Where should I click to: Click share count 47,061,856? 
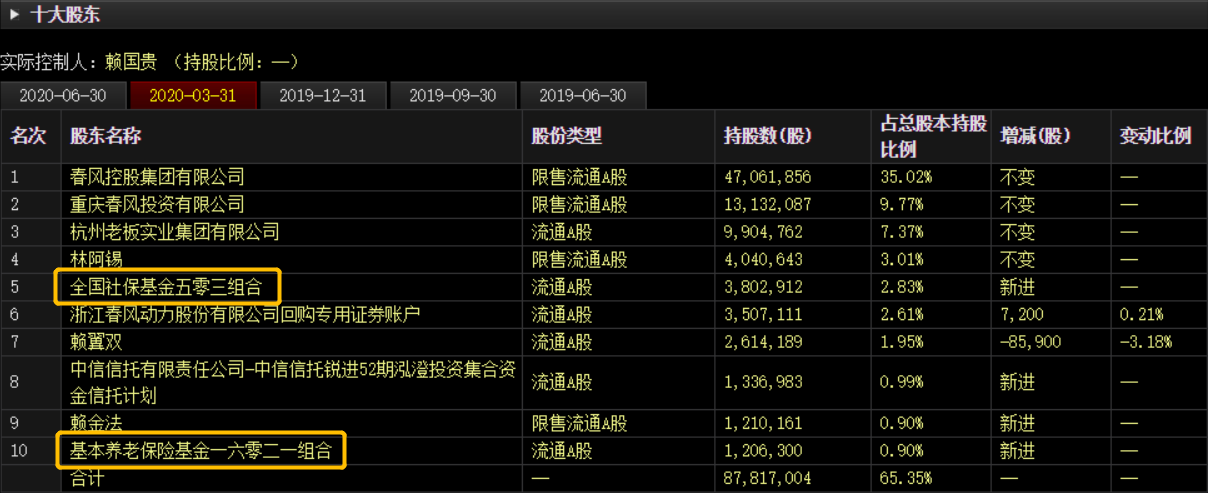(x=767, y=177)
